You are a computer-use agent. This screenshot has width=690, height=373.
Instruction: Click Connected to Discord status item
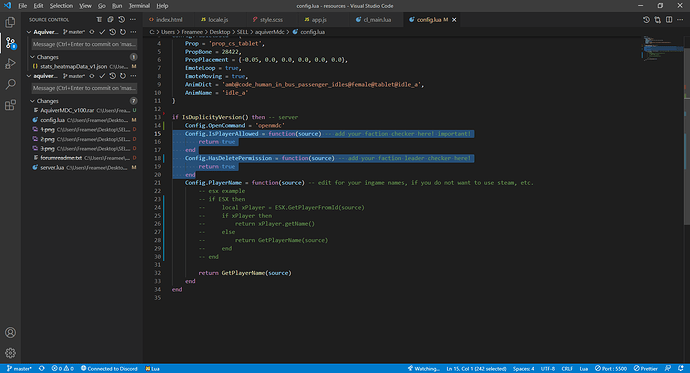point(109,369)
